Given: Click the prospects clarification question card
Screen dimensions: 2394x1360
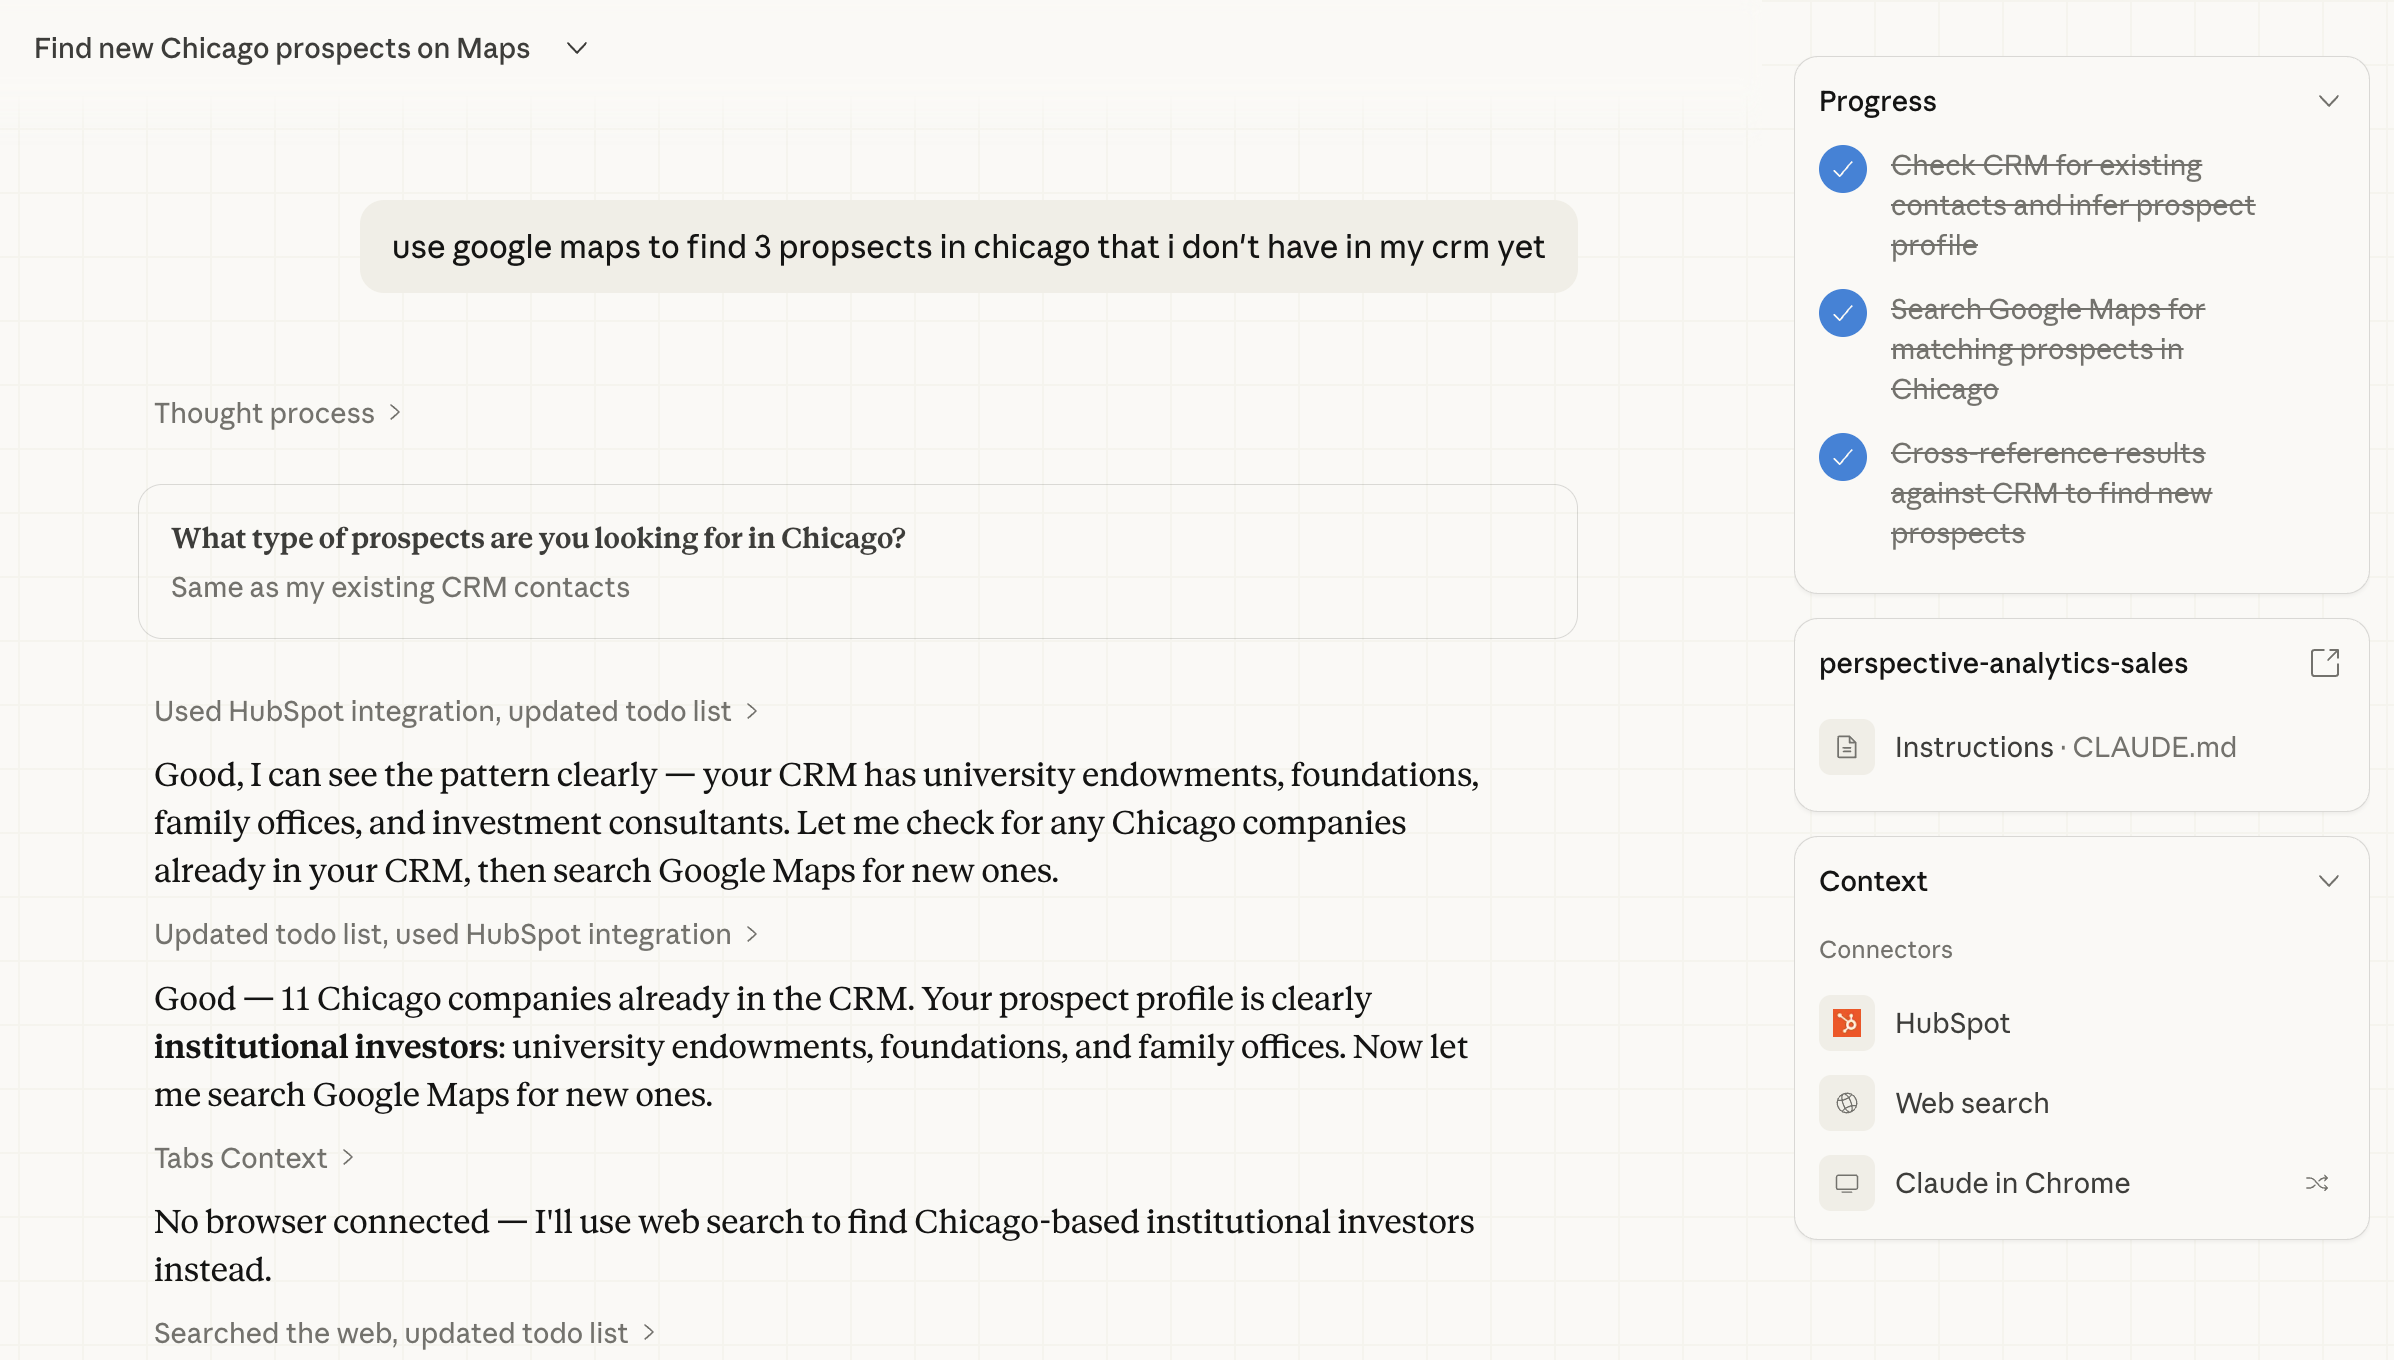Looking at the screenshot, I should tap(858, 560).
